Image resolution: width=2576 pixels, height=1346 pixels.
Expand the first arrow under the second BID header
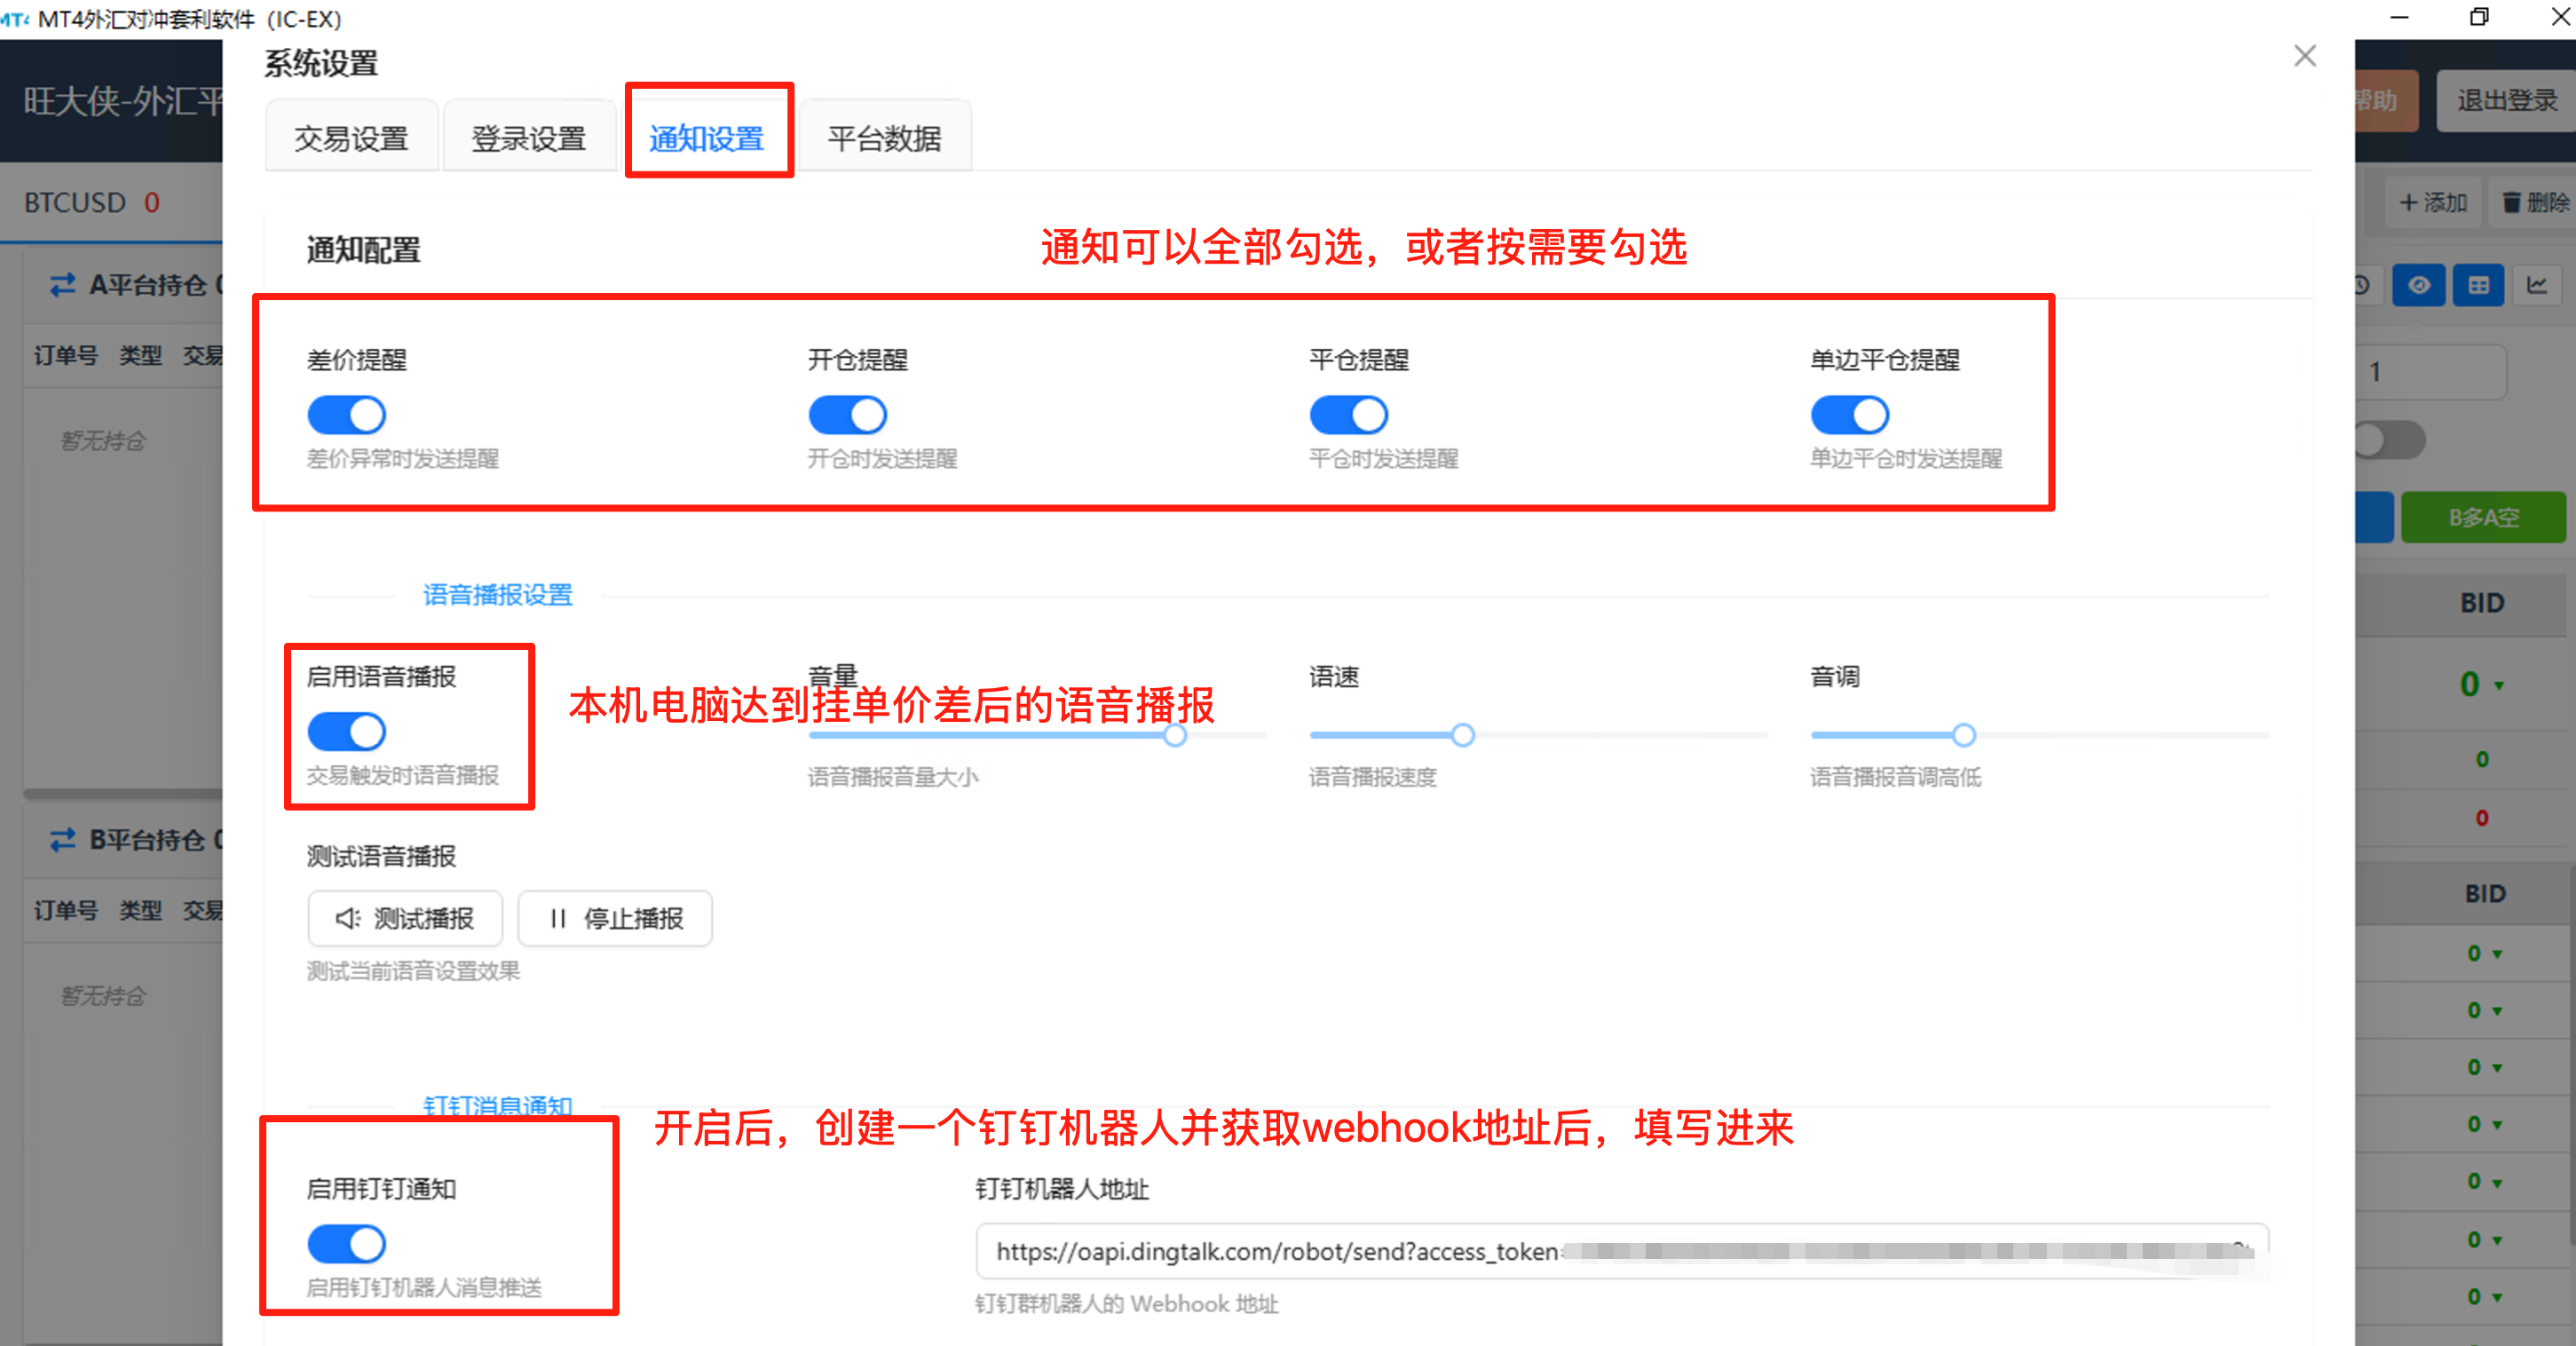tap(2497, 954)
